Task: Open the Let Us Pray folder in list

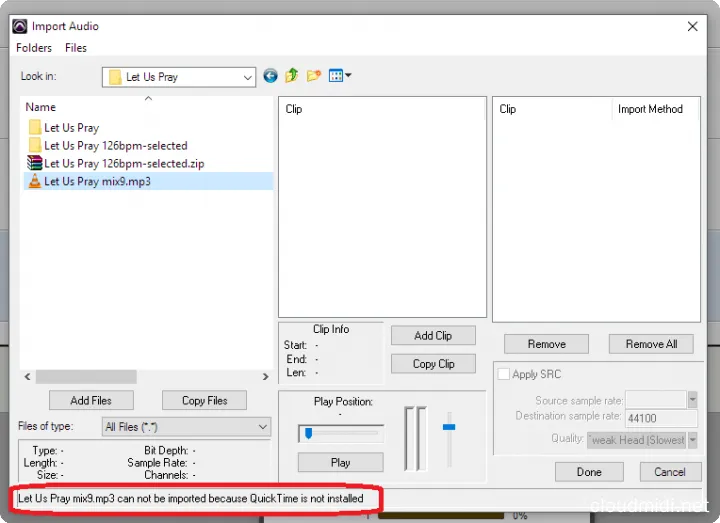Action: (x=71, y=127)
